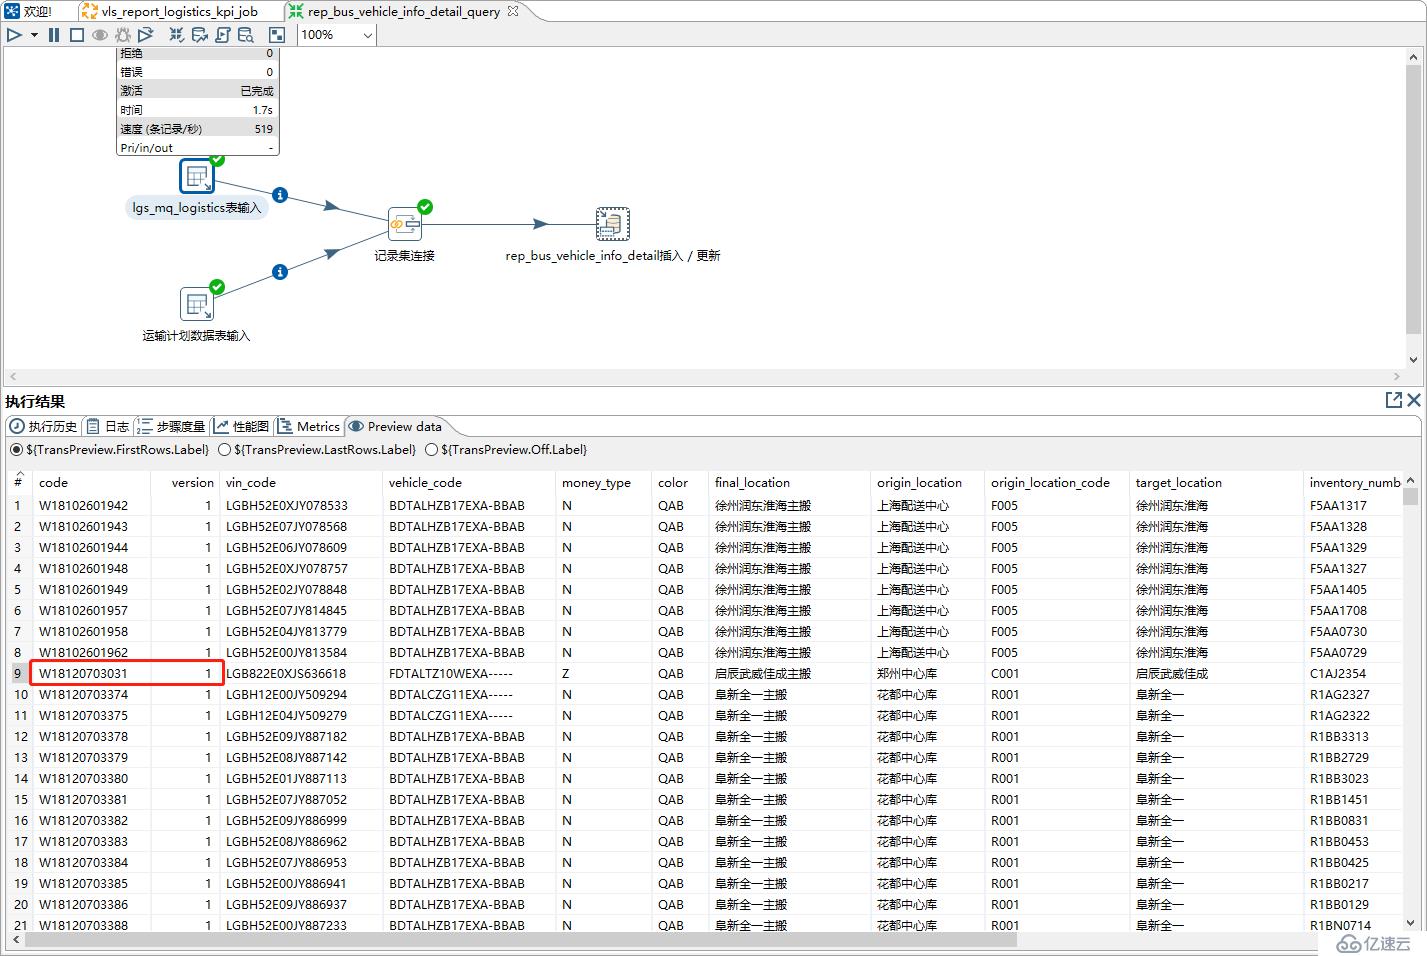This screenshot has height=956, width=1427.
Task: Click the explore database icon
Action: (x=246, y=35)
